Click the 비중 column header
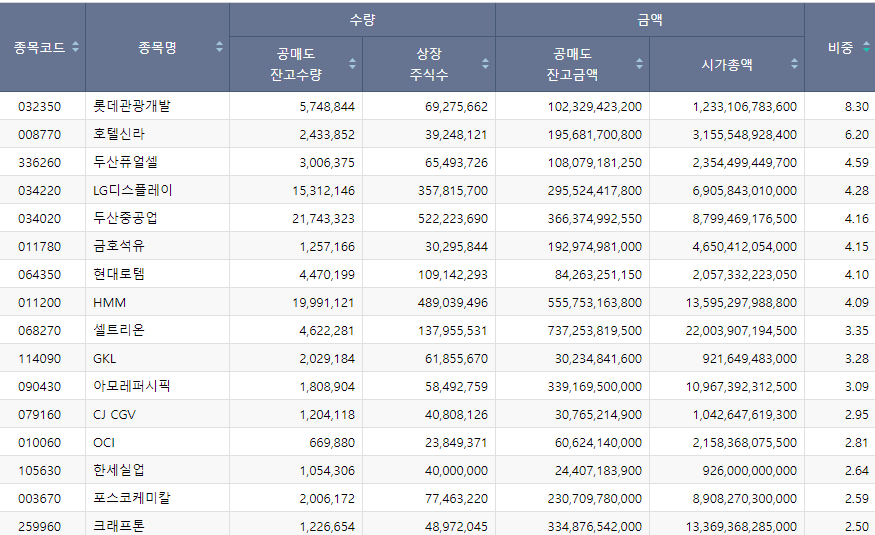Viewport: 875px width, 535px height. [840, 48]
